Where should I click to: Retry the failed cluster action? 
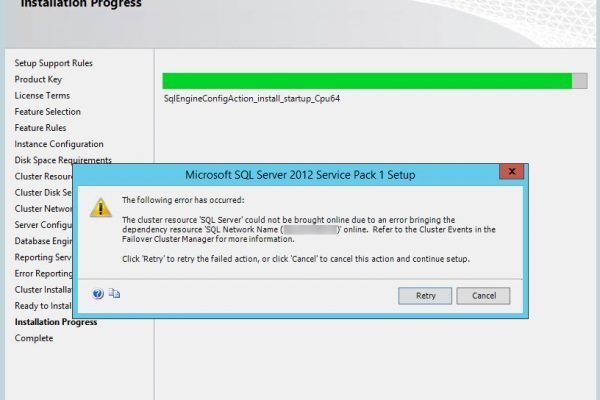(425, 296)
